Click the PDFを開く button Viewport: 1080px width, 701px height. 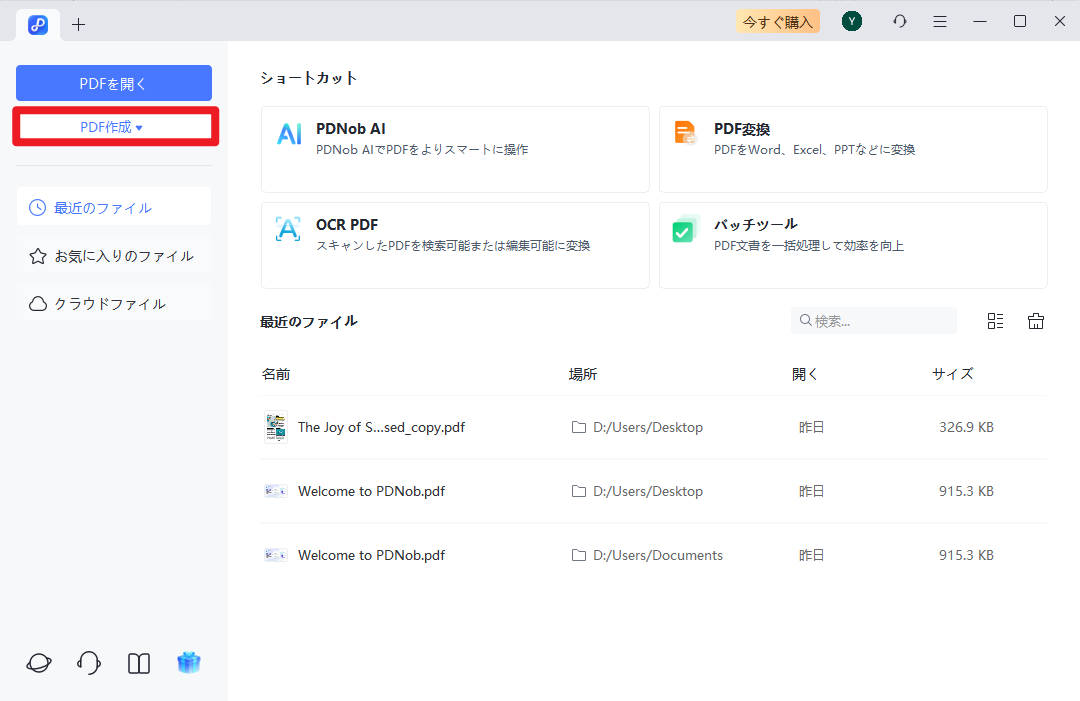(113, 82)
